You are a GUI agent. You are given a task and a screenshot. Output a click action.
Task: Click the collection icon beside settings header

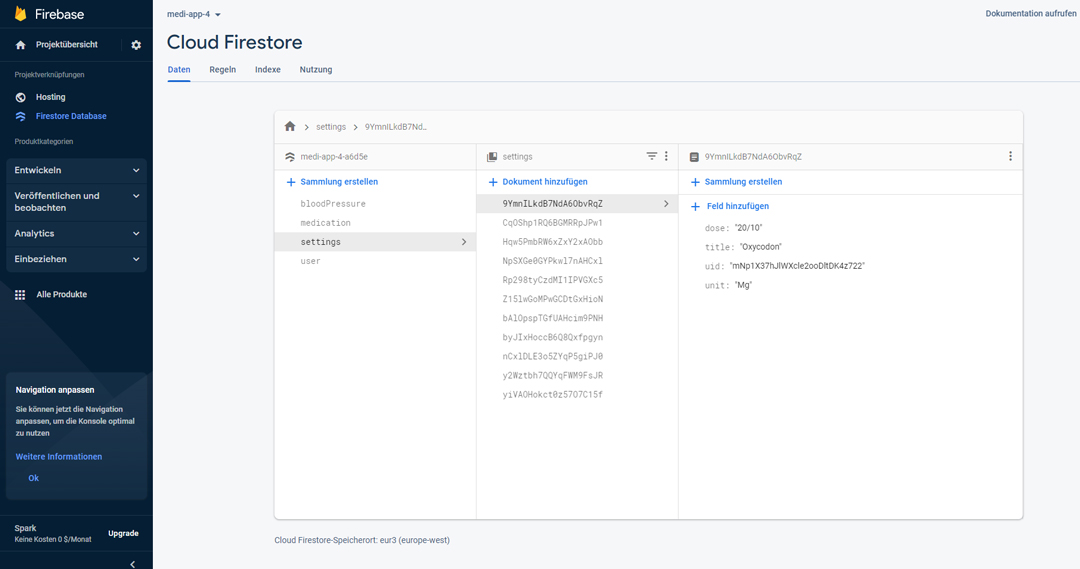(492, 157)
